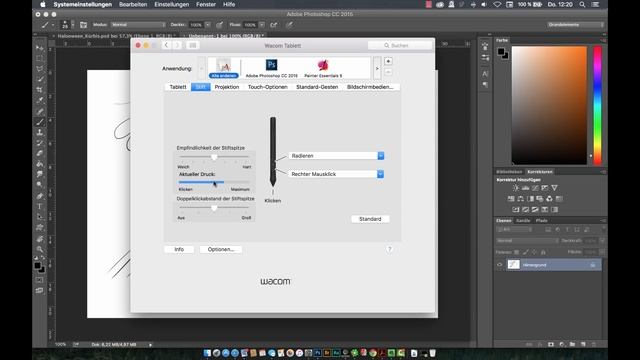Switch to the Touch-Optionen tab

[268, 87]
